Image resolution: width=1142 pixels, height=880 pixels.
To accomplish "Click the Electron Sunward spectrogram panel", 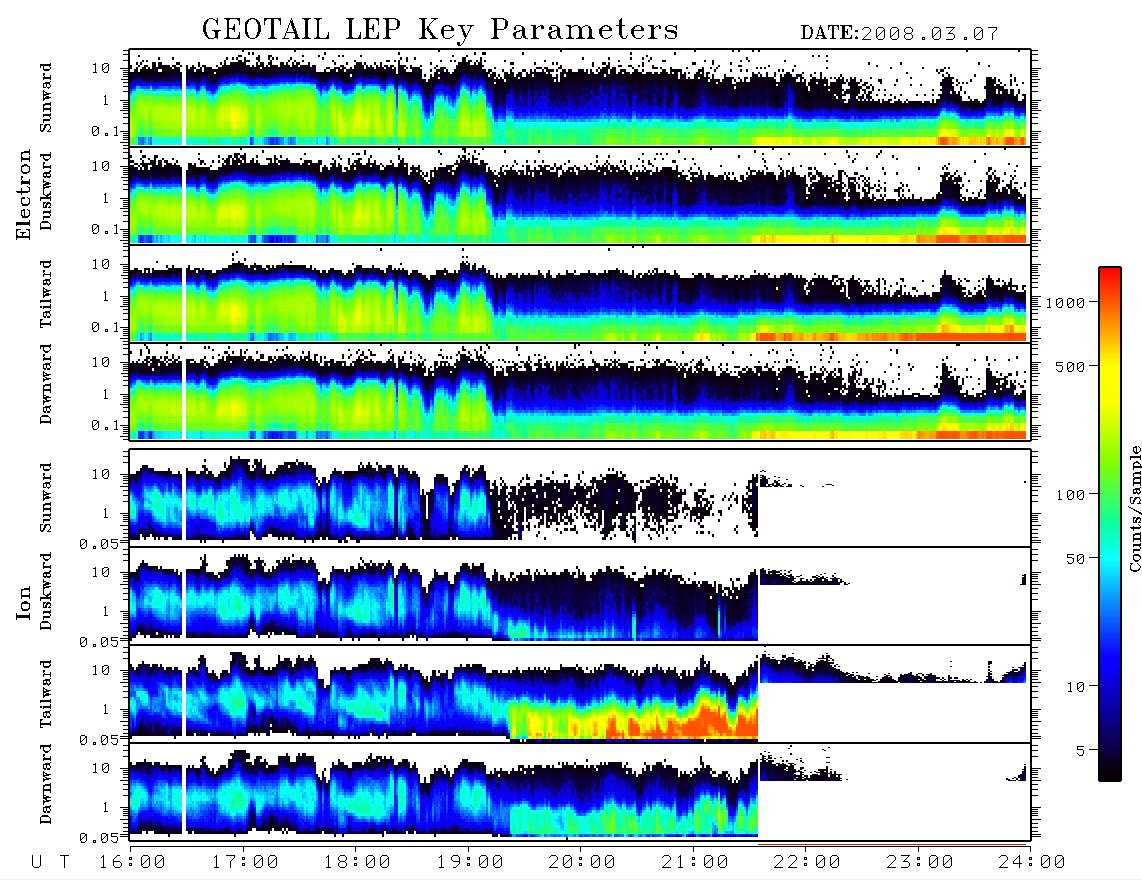I will click(x=580, y=98).
